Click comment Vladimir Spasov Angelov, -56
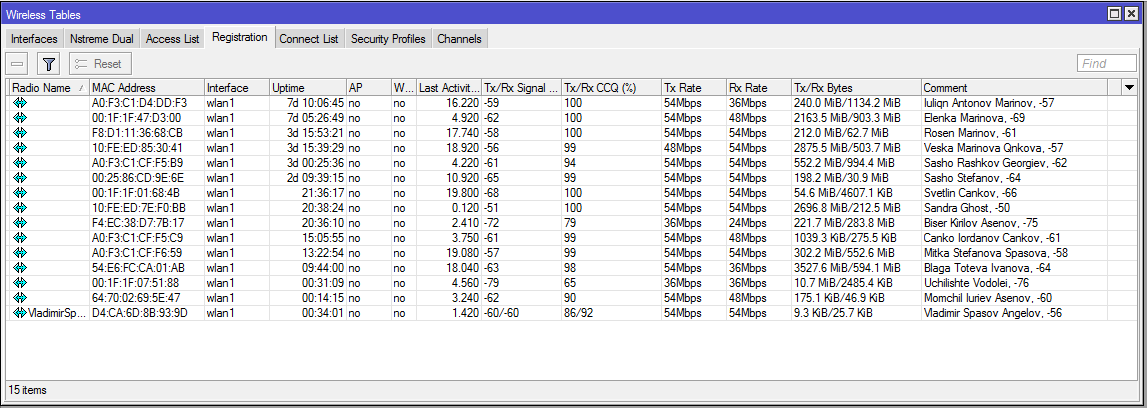 coord(993,313)
